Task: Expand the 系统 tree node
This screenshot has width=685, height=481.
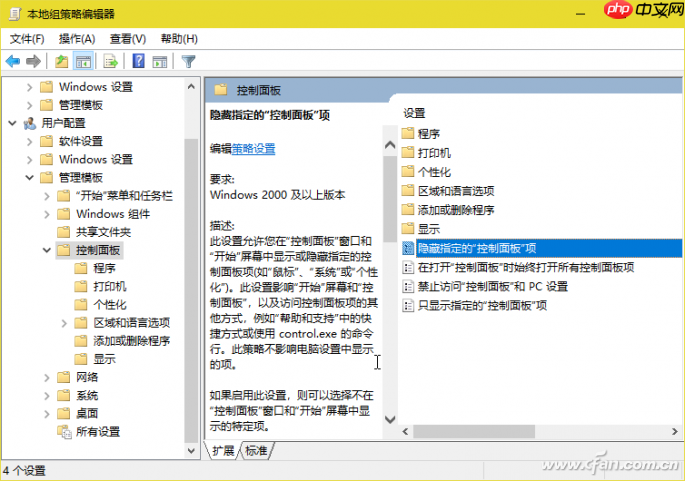Action: (x=47, y=396)
